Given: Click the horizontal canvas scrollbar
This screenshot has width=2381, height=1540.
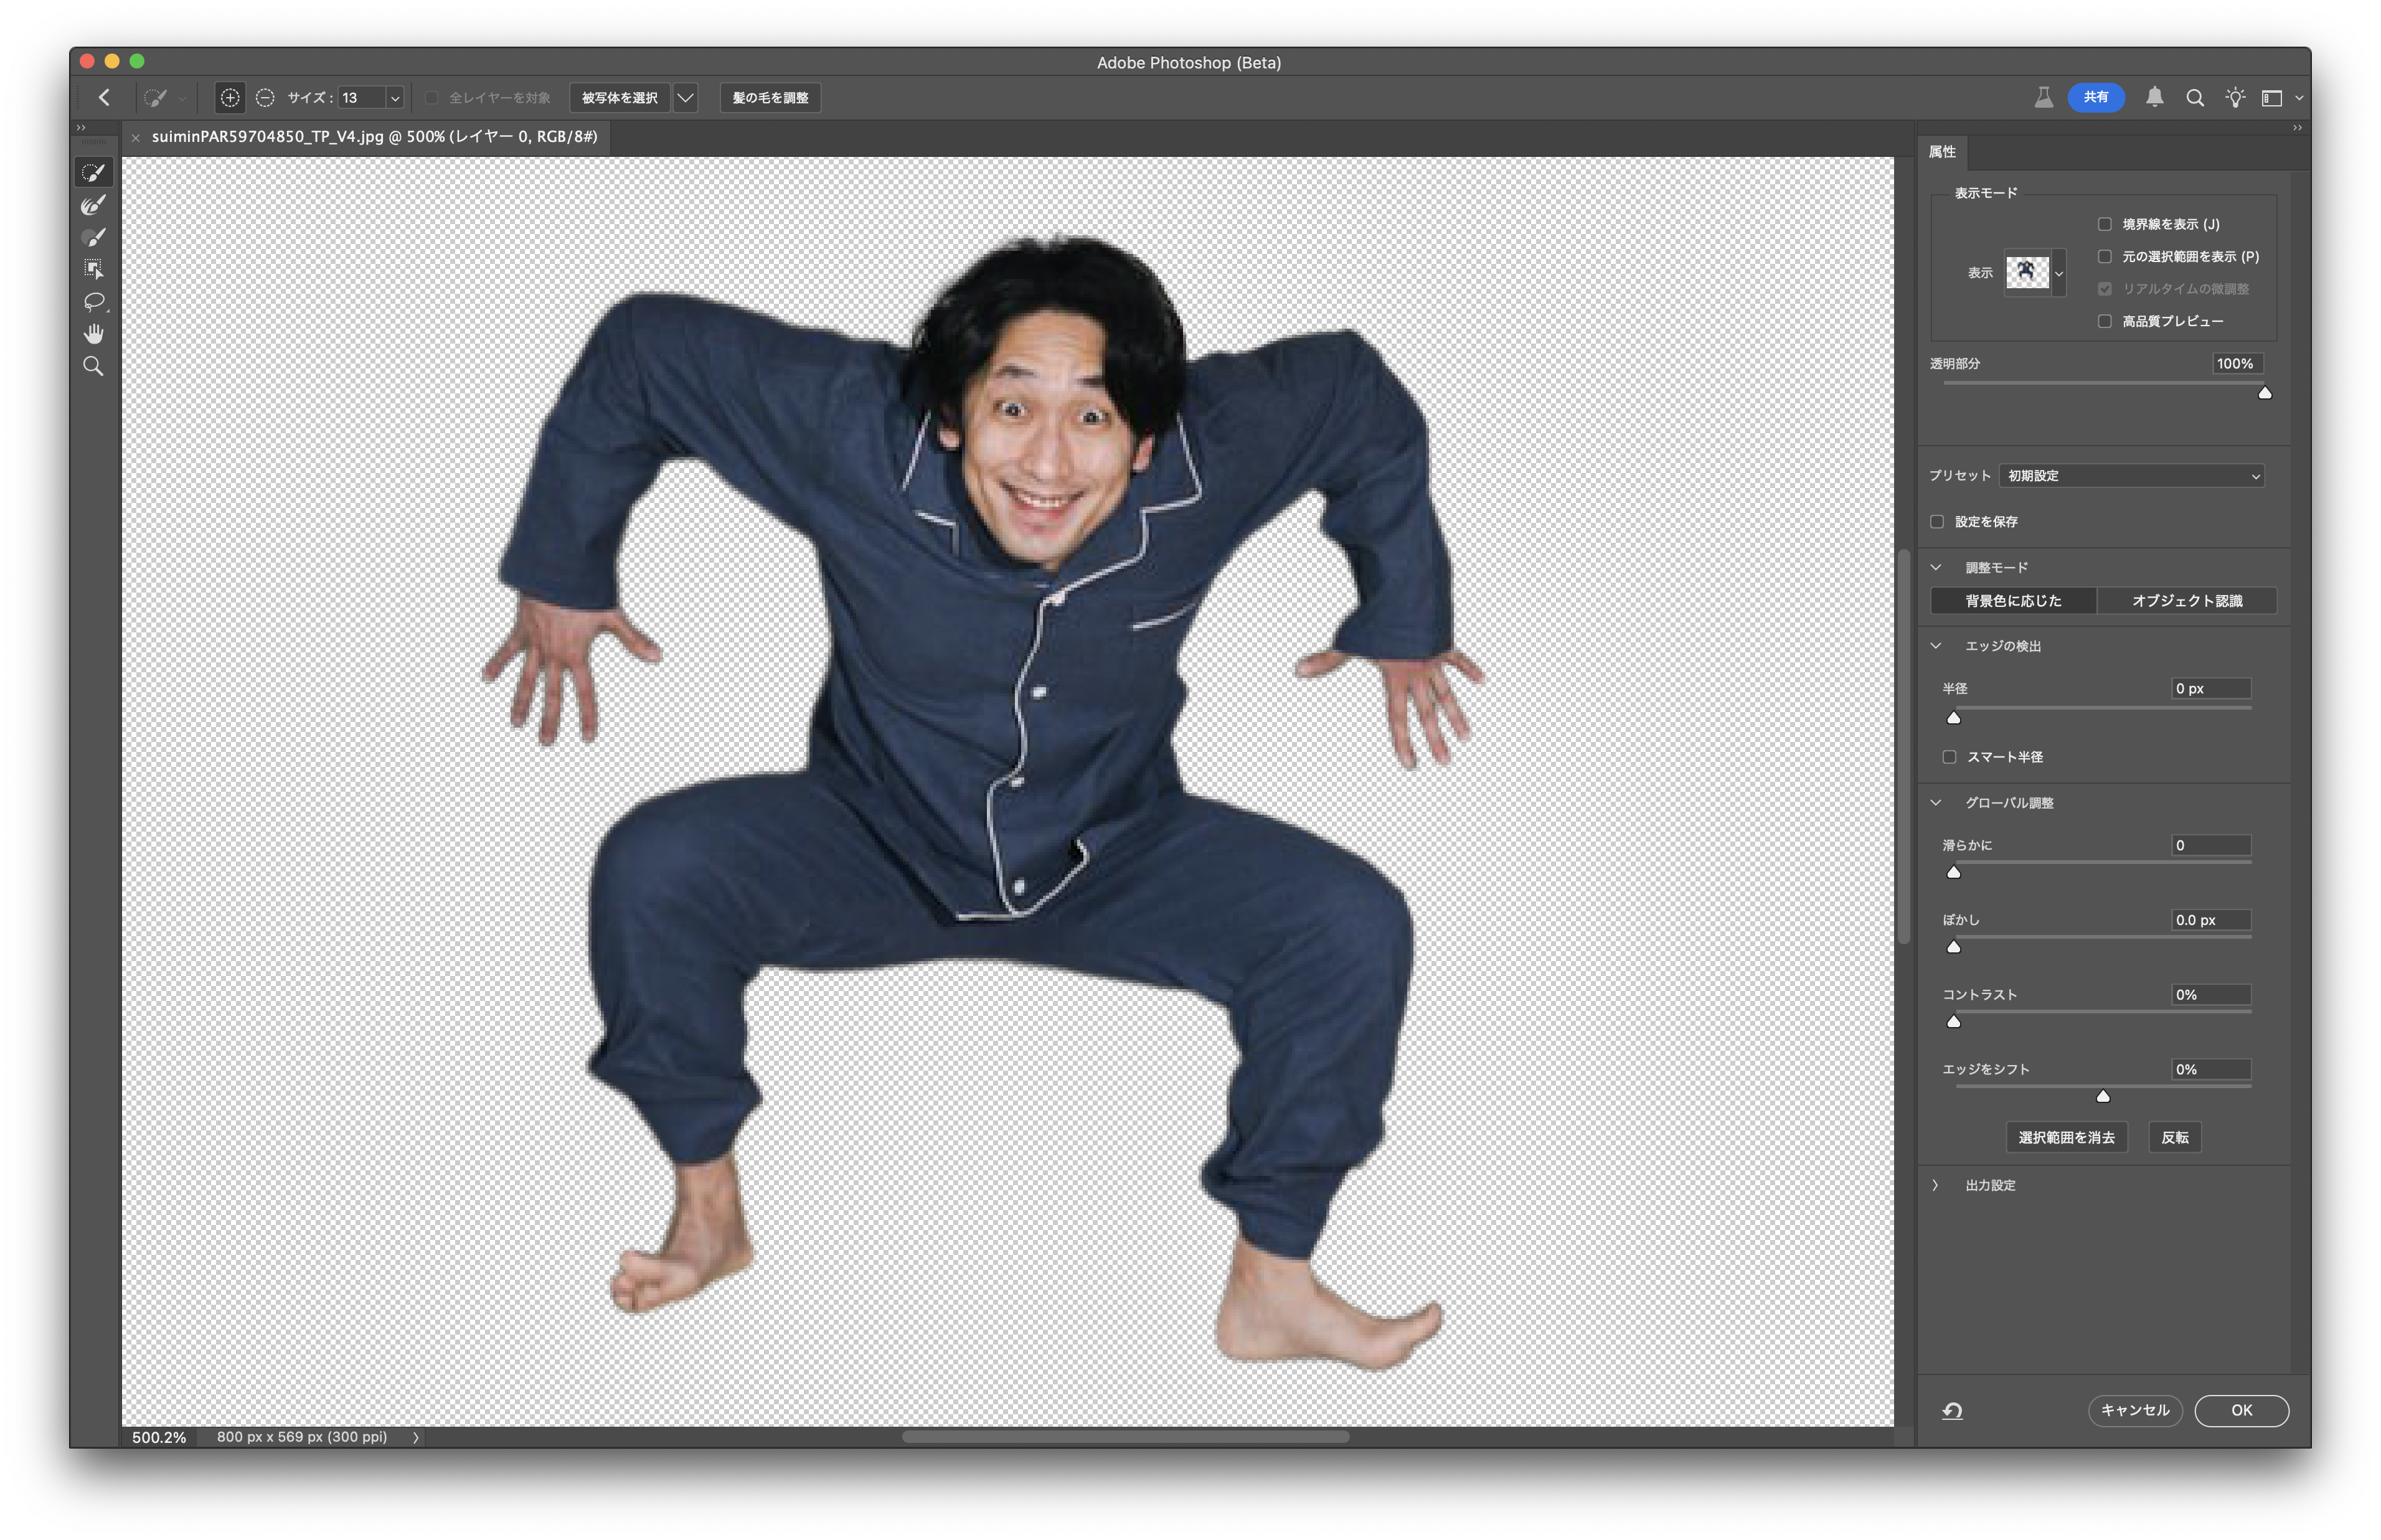Looking at the screenshot, I should [1125, 1437].
